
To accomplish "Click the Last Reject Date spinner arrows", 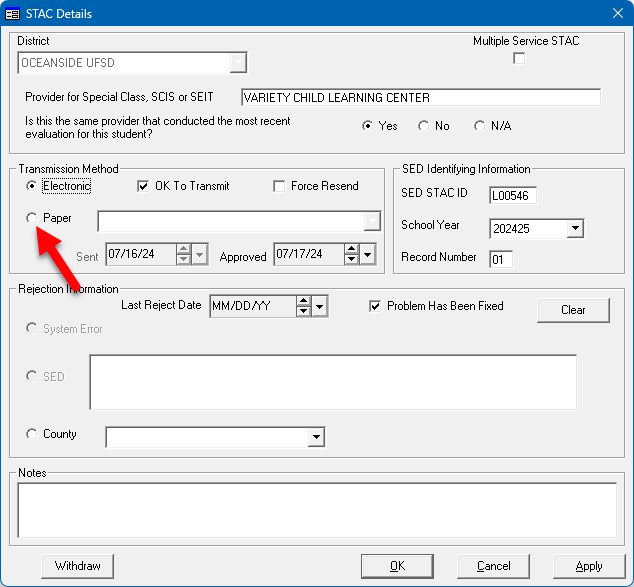I will tap(303, 307).
